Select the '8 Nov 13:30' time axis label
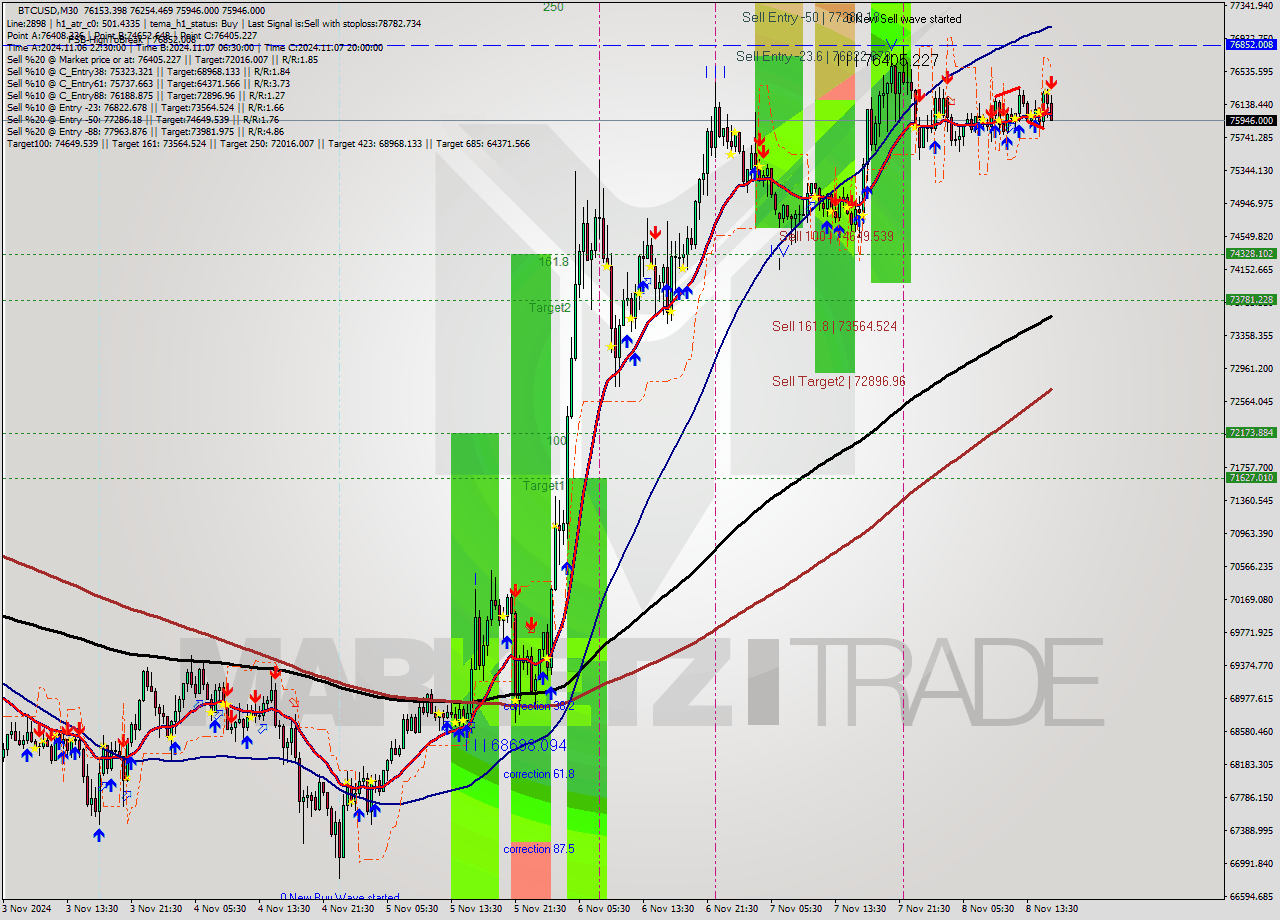Image resolution: width=1280 pixels, height=920 pixels. 1052,909
